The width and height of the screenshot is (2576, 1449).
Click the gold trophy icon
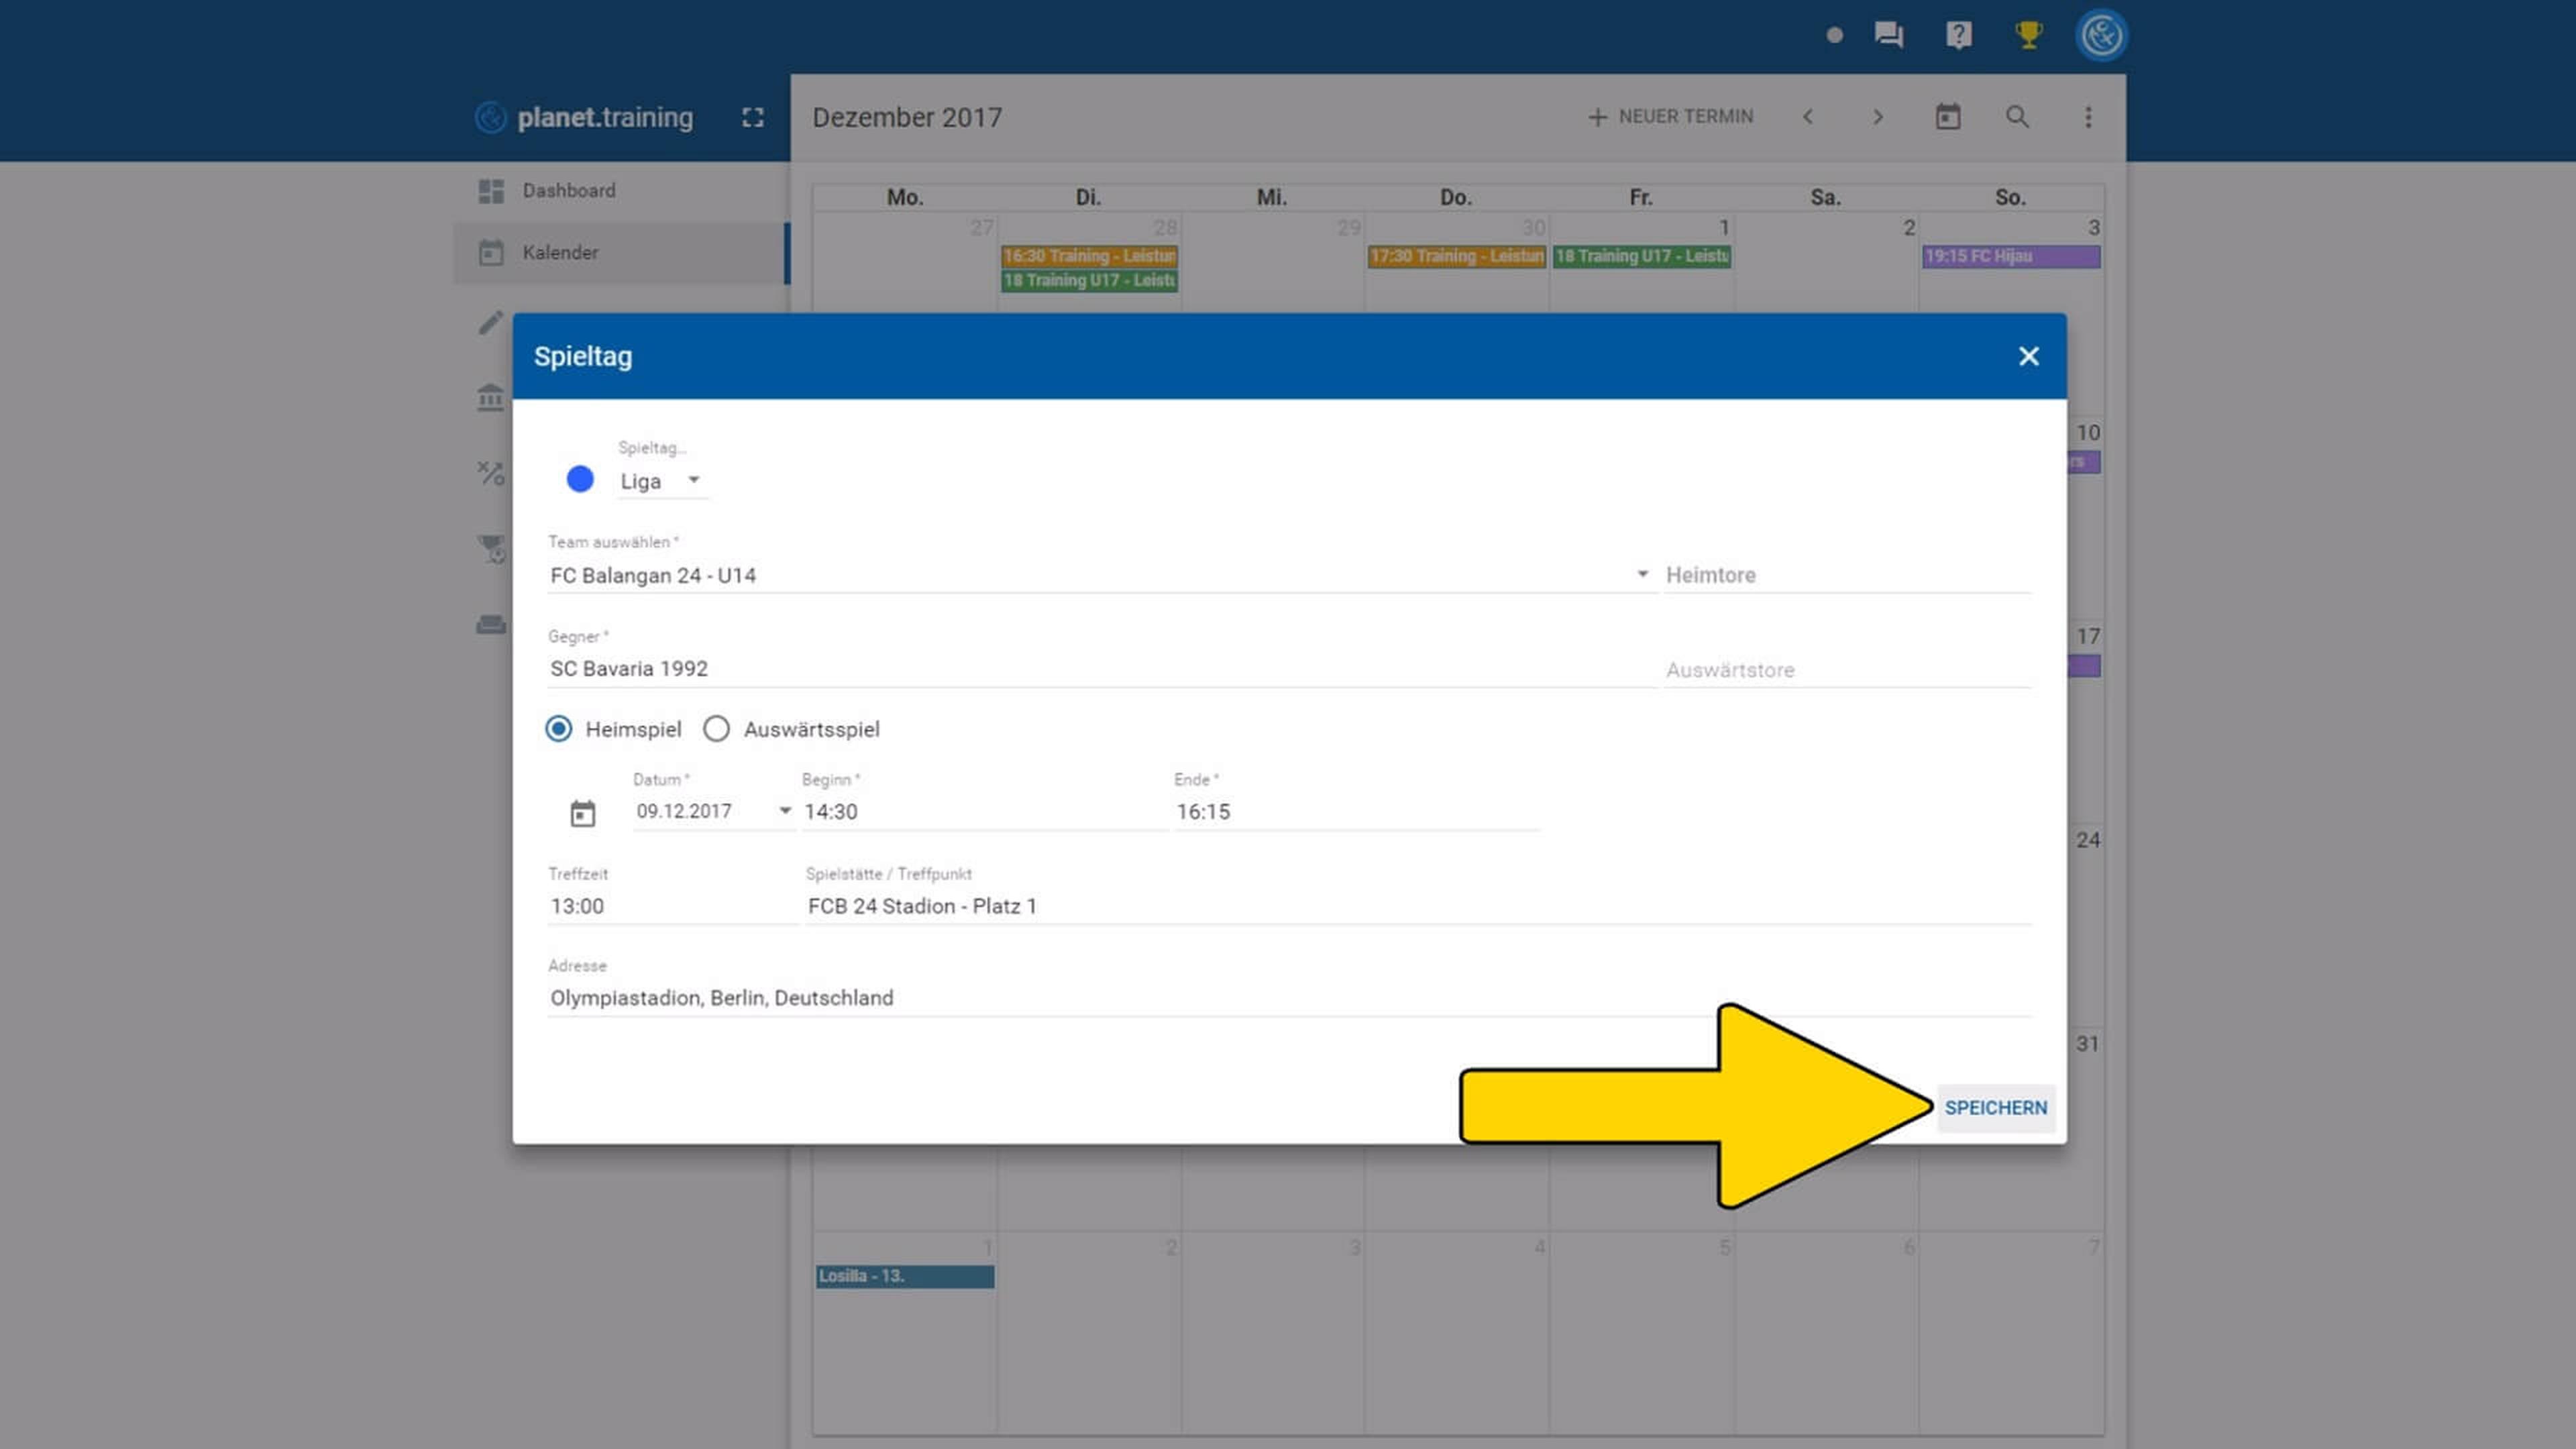coord(2028,35)
